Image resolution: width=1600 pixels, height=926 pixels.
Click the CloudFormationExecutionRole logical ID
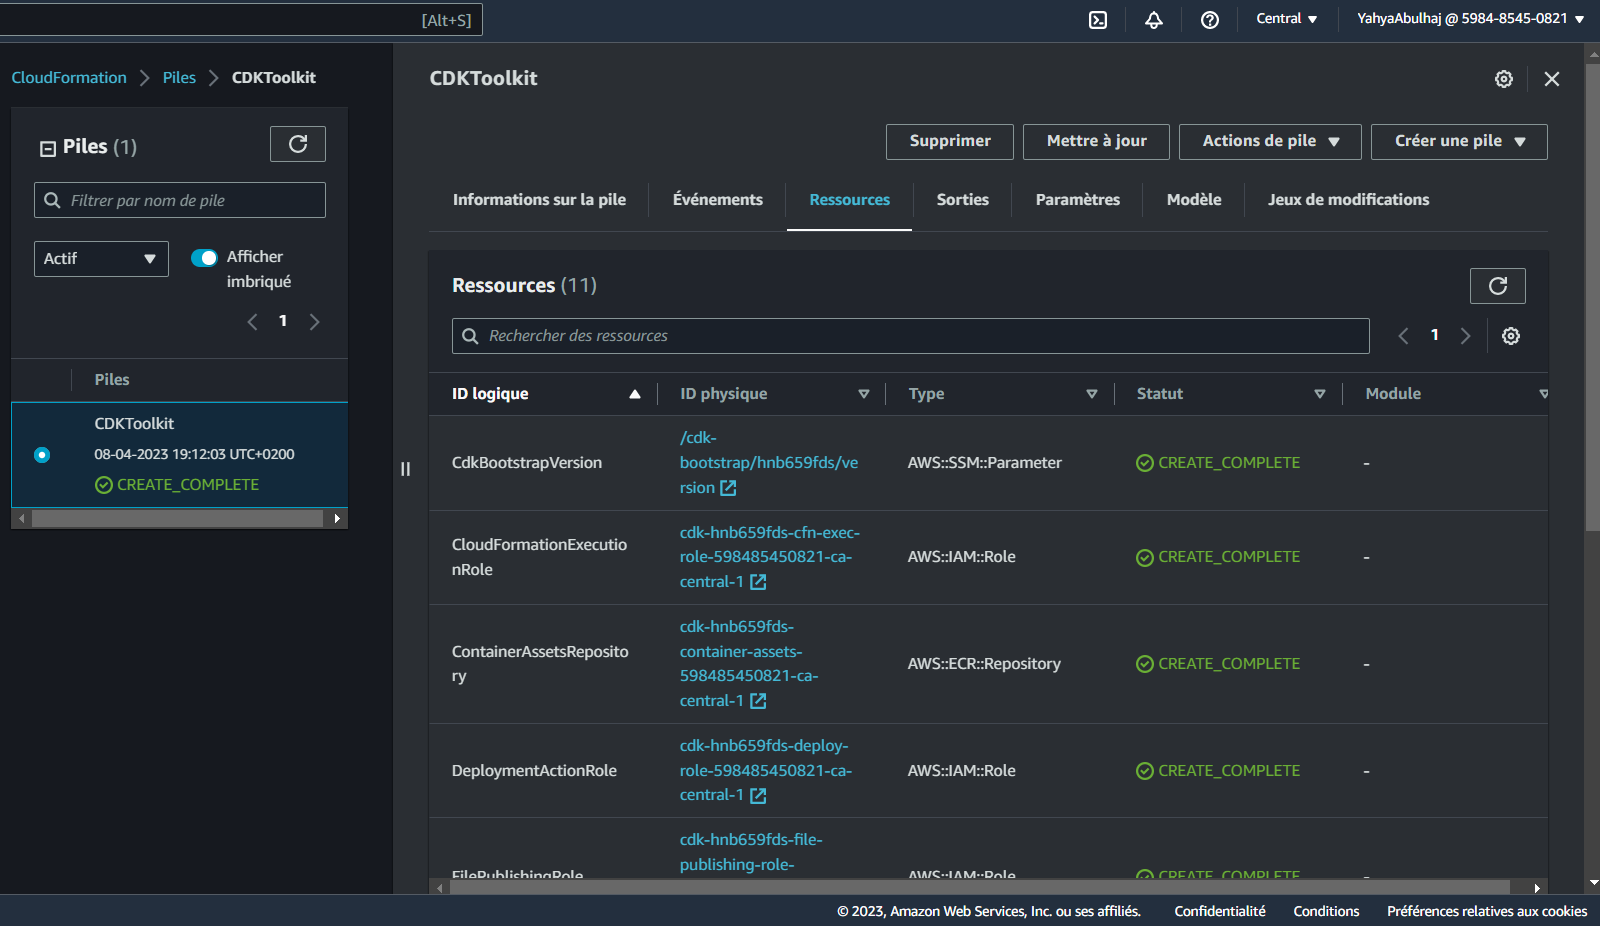click(x=539, y=557)
